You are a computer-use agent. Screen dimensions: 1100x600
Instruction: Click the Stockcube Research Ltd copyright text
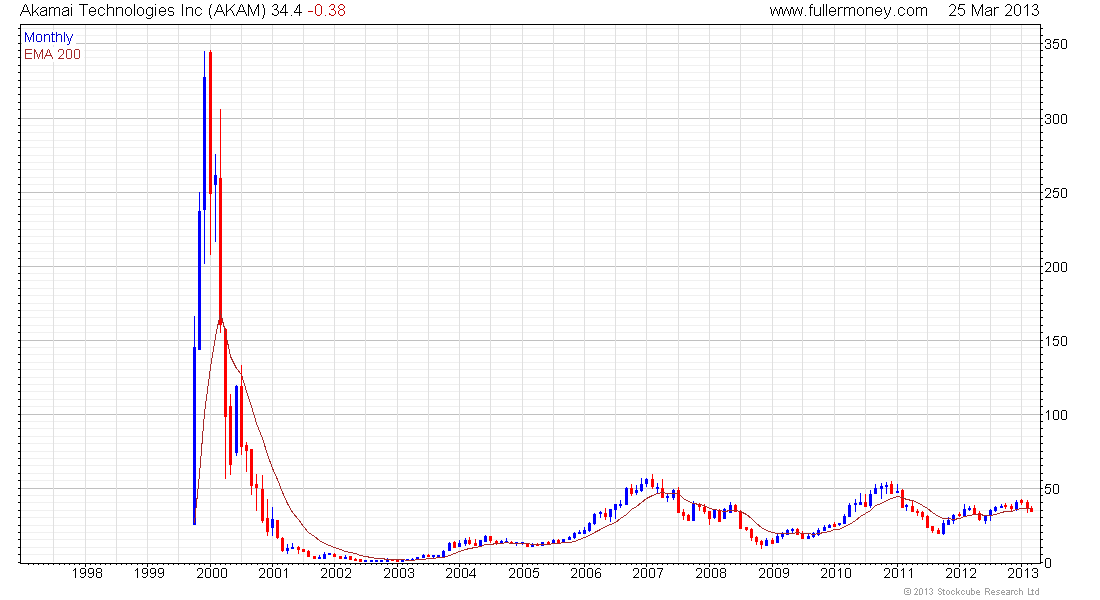click(972, 592)
